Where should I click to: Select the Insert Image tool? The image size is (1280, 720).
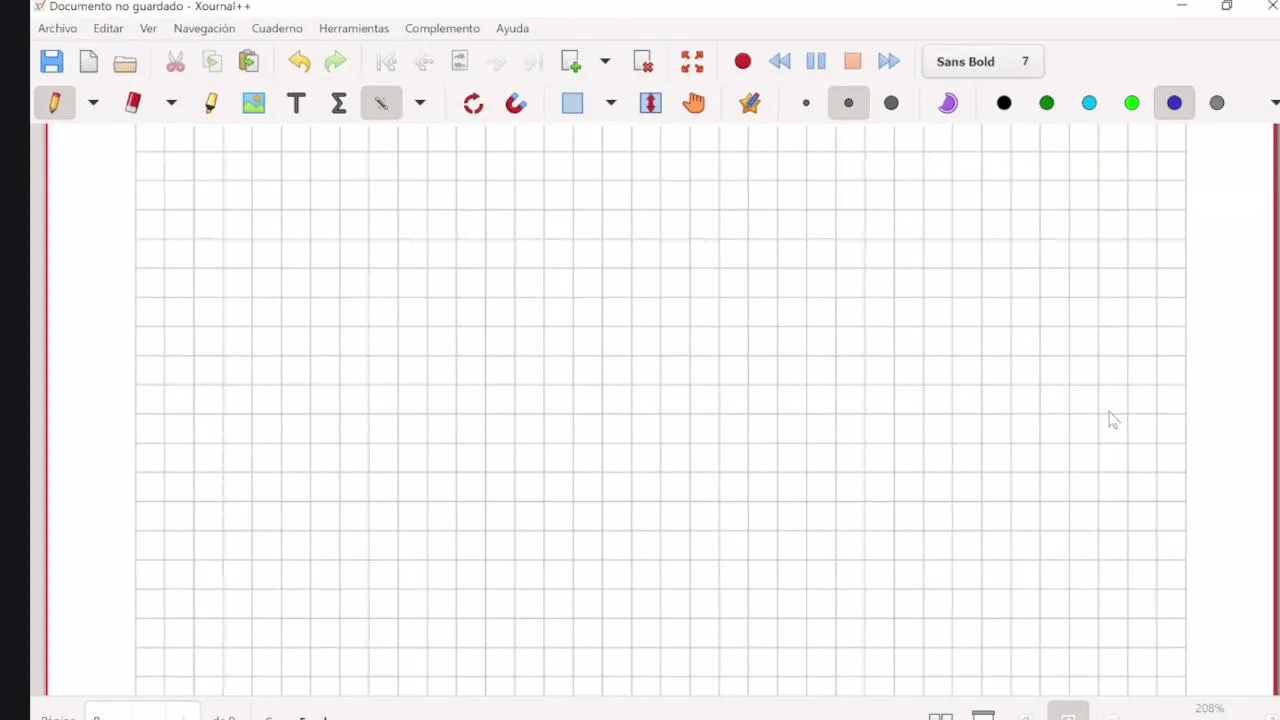click(254, 103)
